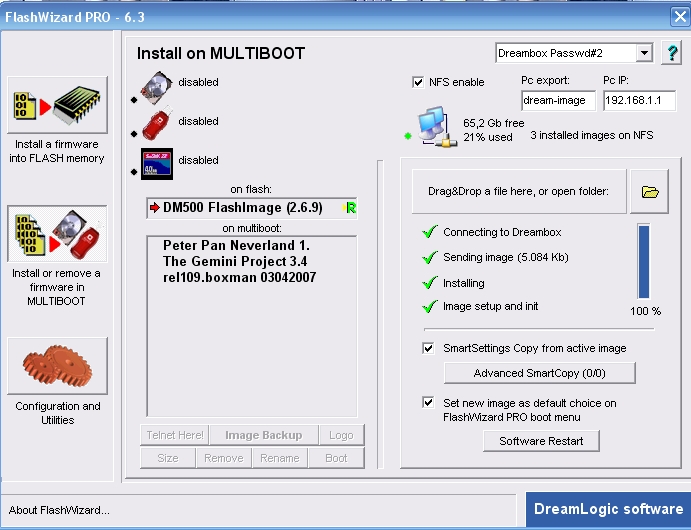The height and width of the screenshot is (530, 691).
Task: Toggle the NFS enable checkbox
Action: [418, 82]
